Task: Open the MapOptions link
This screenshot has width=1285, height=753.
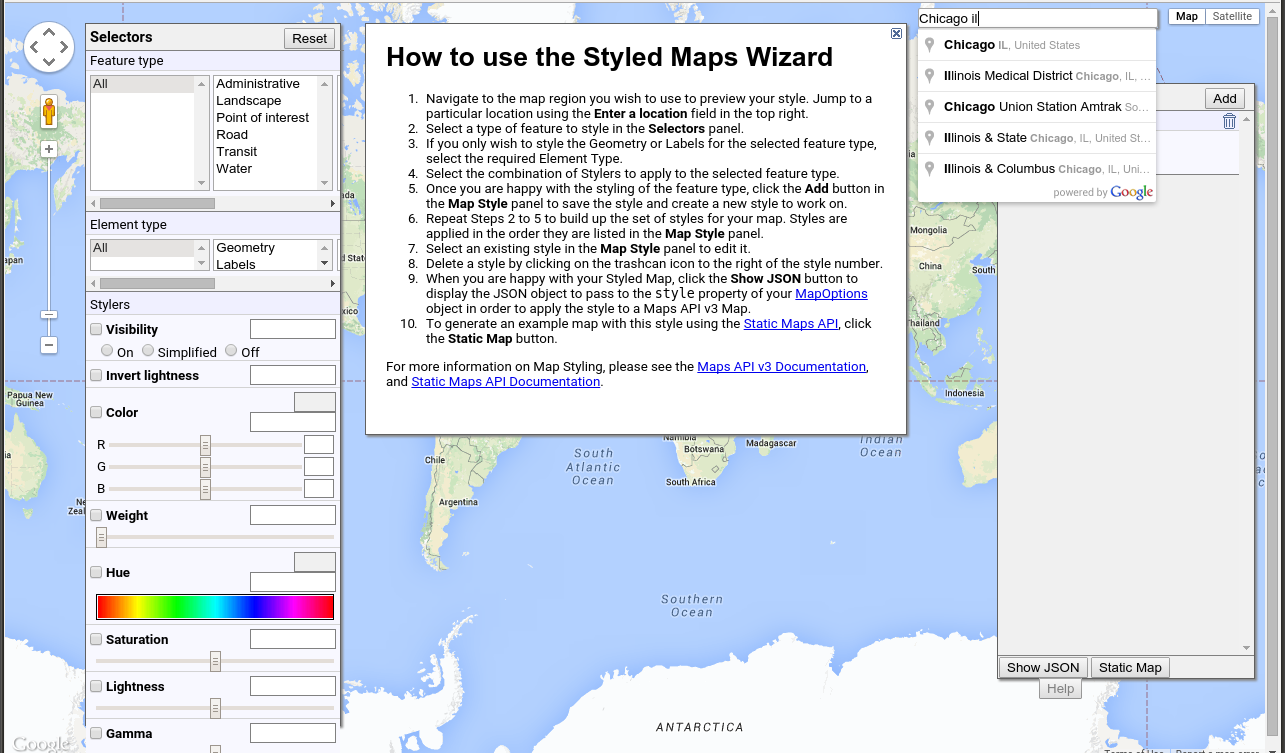Action: tap(831, 294)
